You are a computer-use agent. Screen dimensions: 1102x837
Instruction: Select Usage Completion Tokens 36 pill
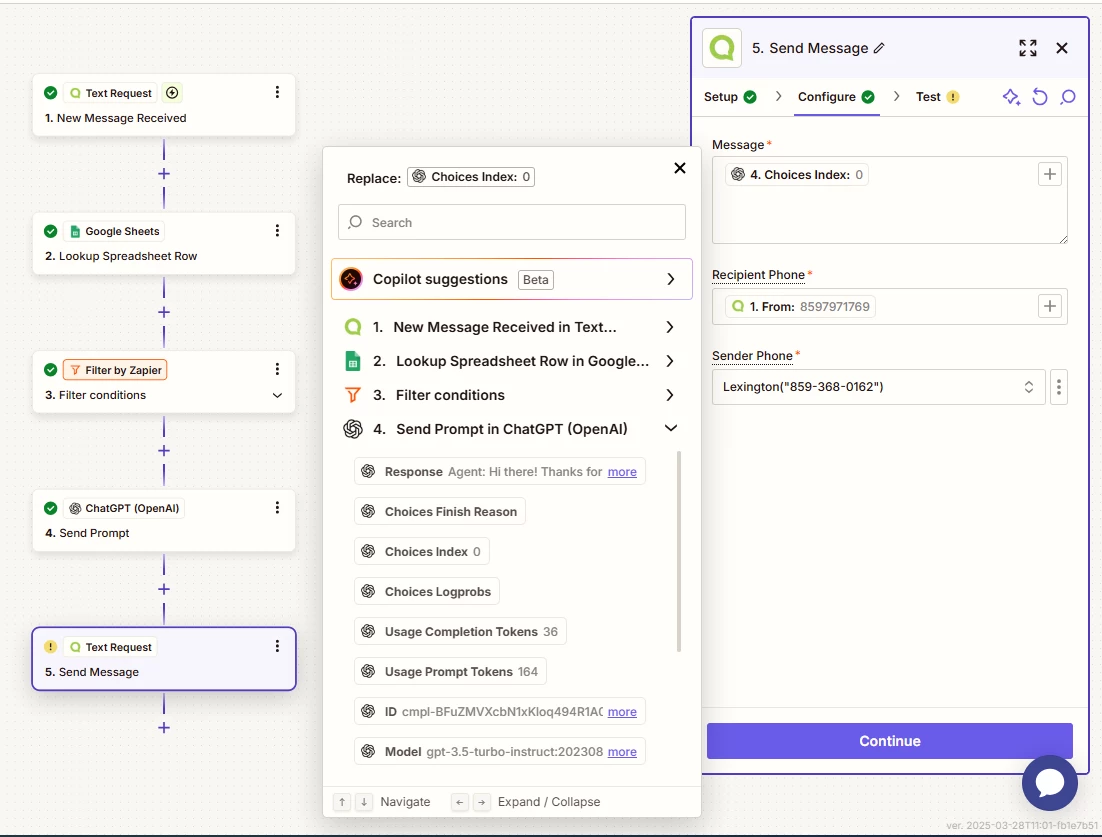(460, 632)
